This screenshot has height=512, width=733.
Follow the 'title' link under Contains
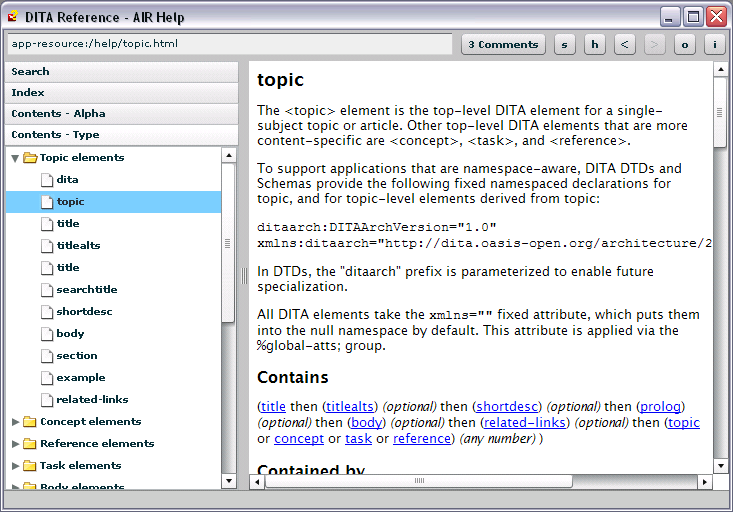273,406
